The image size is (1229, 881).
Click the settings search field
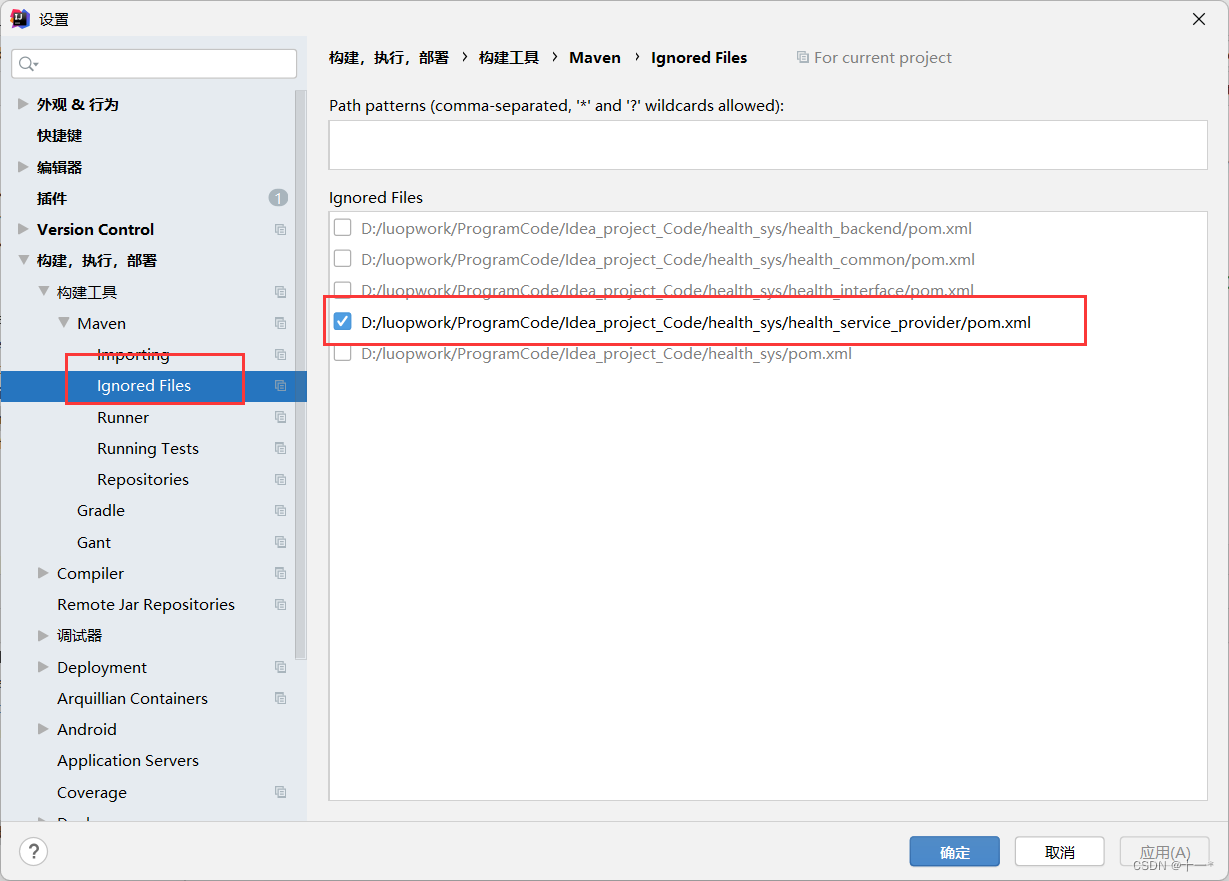click(x=154, y=64)
